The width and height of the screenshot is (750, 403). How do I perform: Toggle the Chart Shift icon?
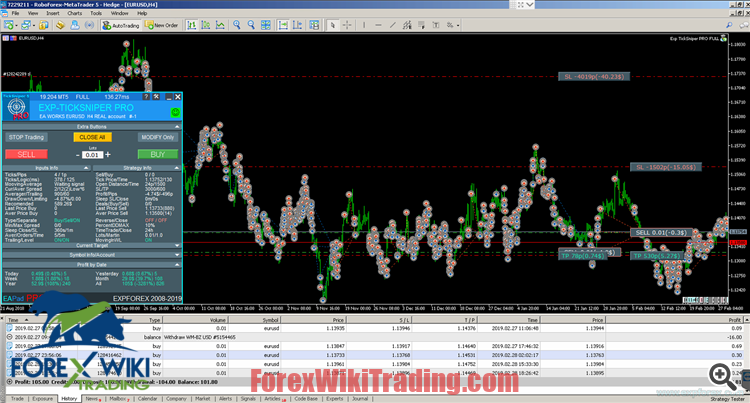[298, 25]
